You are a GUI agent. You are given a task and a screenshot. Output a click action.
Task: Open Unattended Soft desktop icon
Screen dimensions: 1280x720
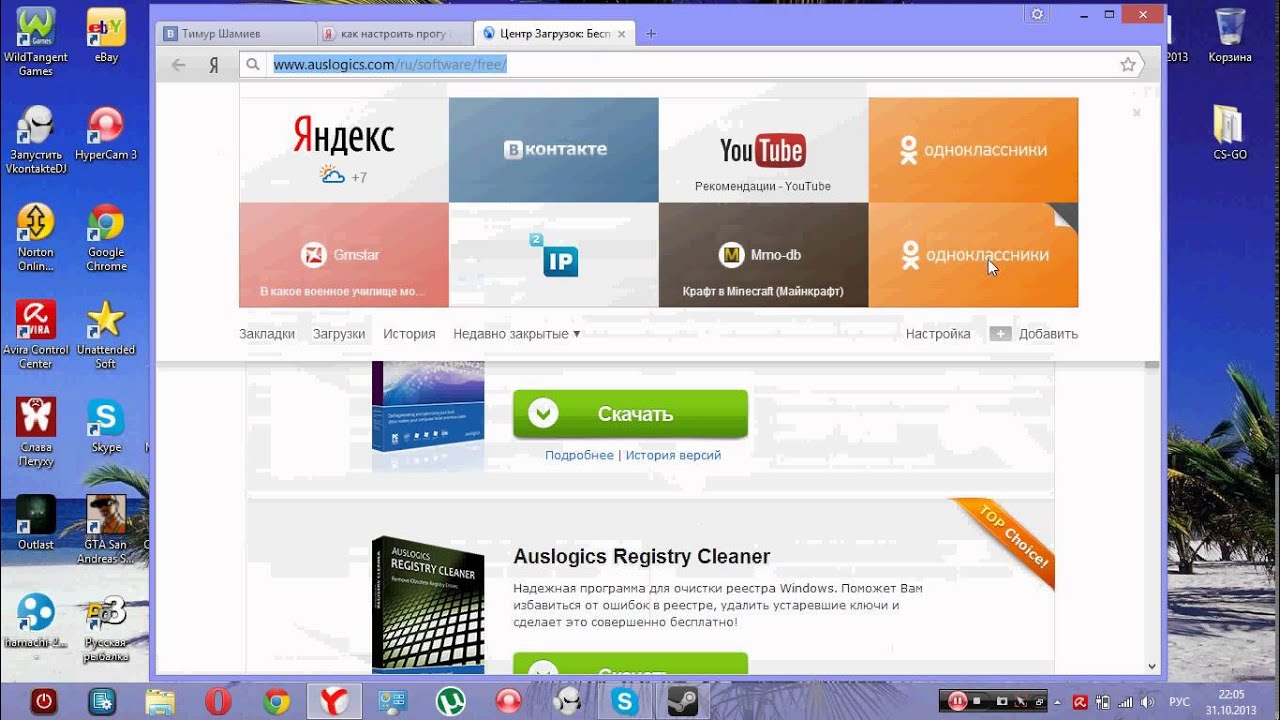point(106,335)
